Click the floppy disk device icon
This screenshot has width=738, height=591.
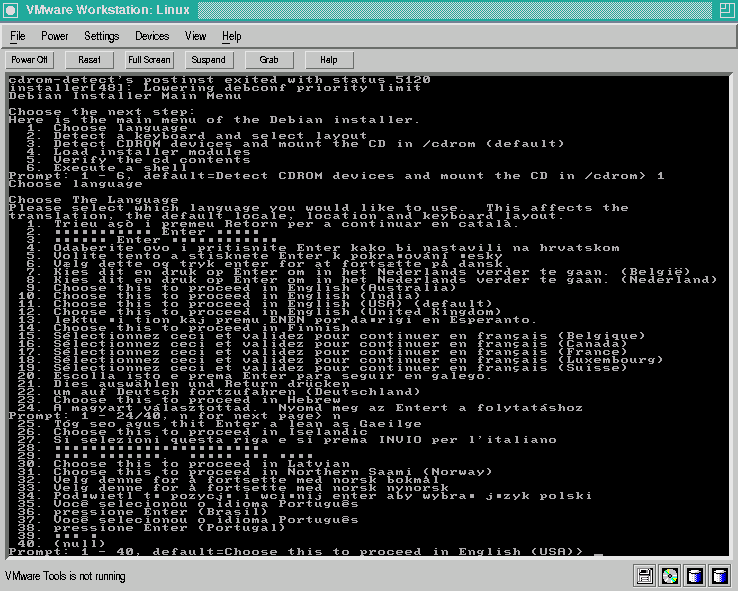point(644,575)
